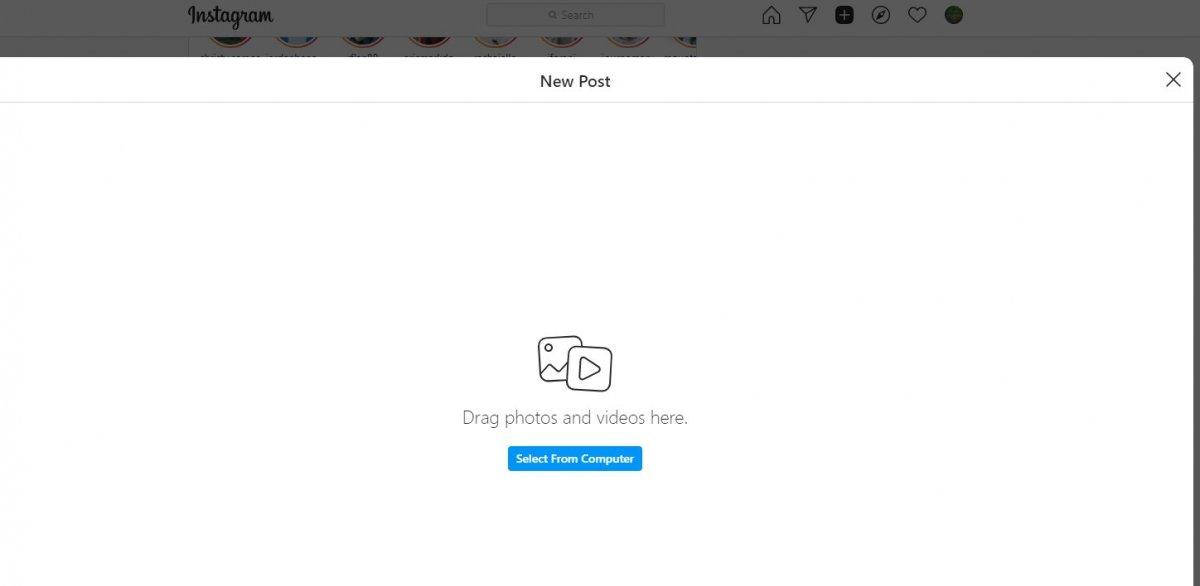Image resolution: width=1200 pixels, height=586 pixels.
Task: Click the New Post plus icon
Action: [x=844, y=15]
